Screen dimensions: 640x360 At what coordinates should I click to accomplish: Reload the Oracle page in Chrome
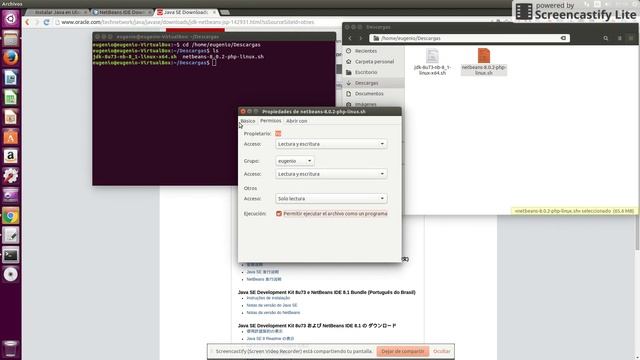[47, 22]
